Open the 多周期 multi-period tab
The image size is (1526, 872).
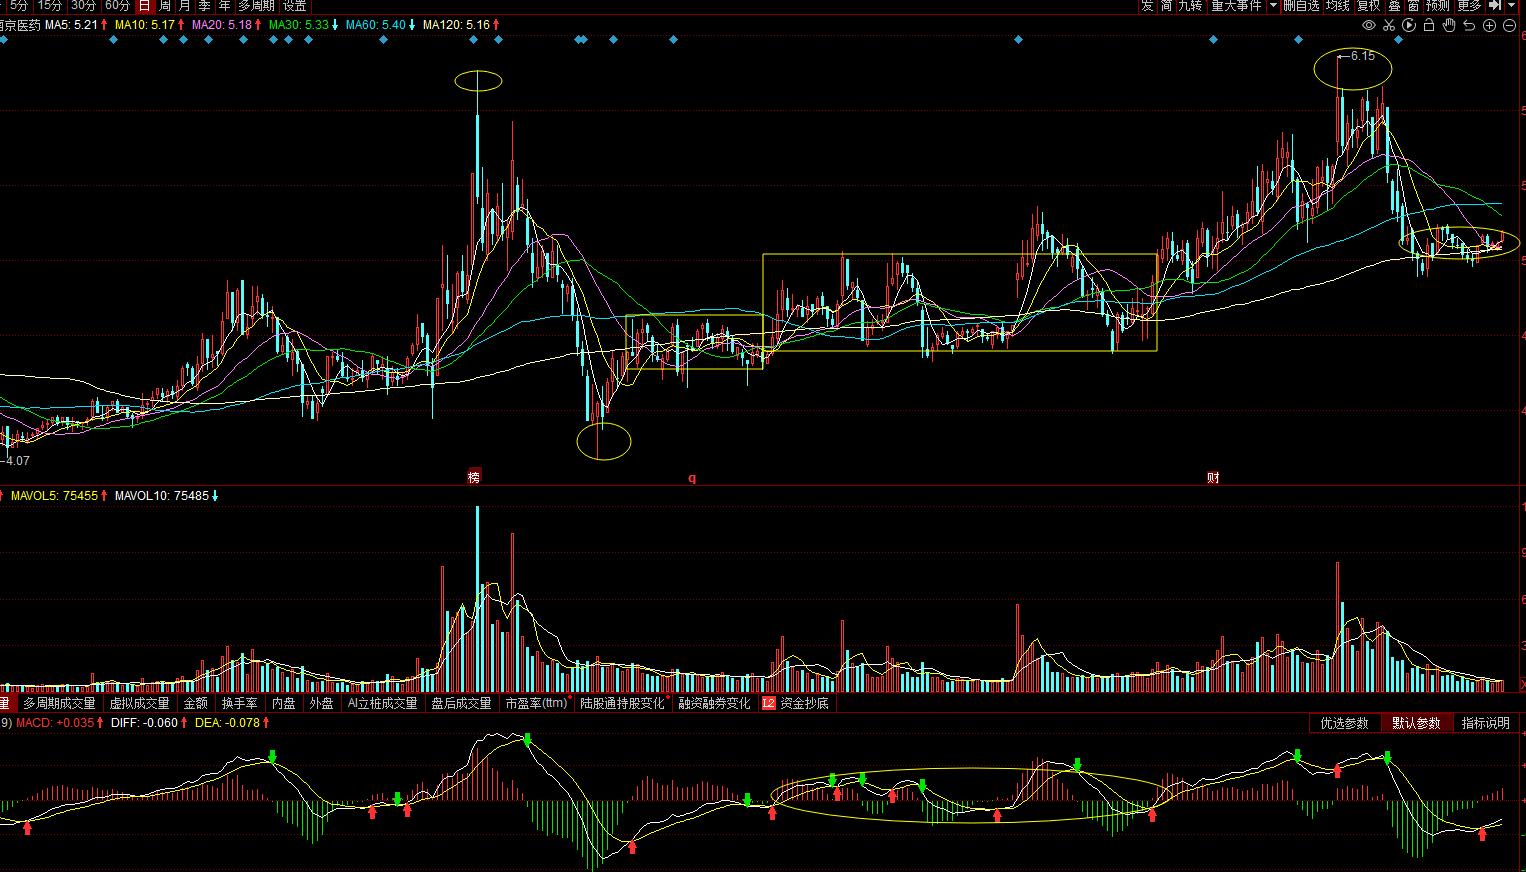(x=255, y=6)
